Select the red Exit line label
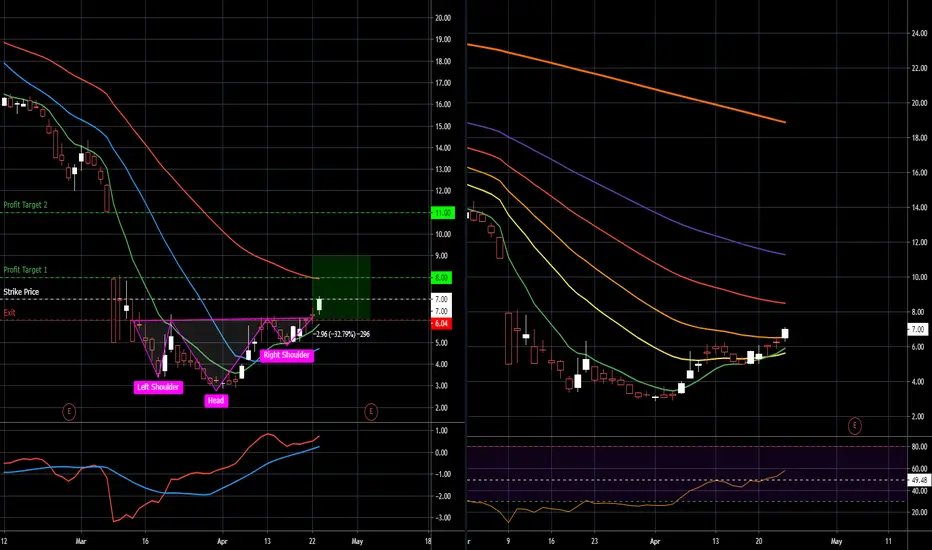This screenshot has width=932, height=550. 10,313
